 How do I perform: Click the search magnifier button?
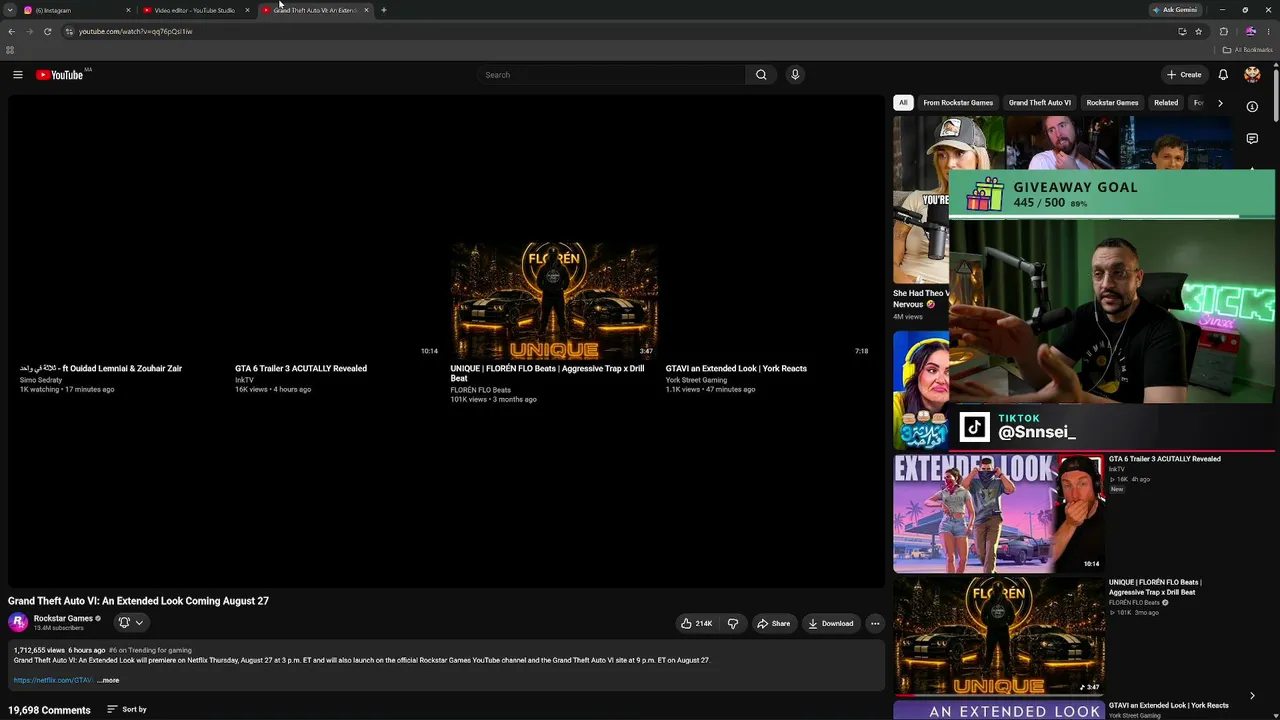click(761, 75)
